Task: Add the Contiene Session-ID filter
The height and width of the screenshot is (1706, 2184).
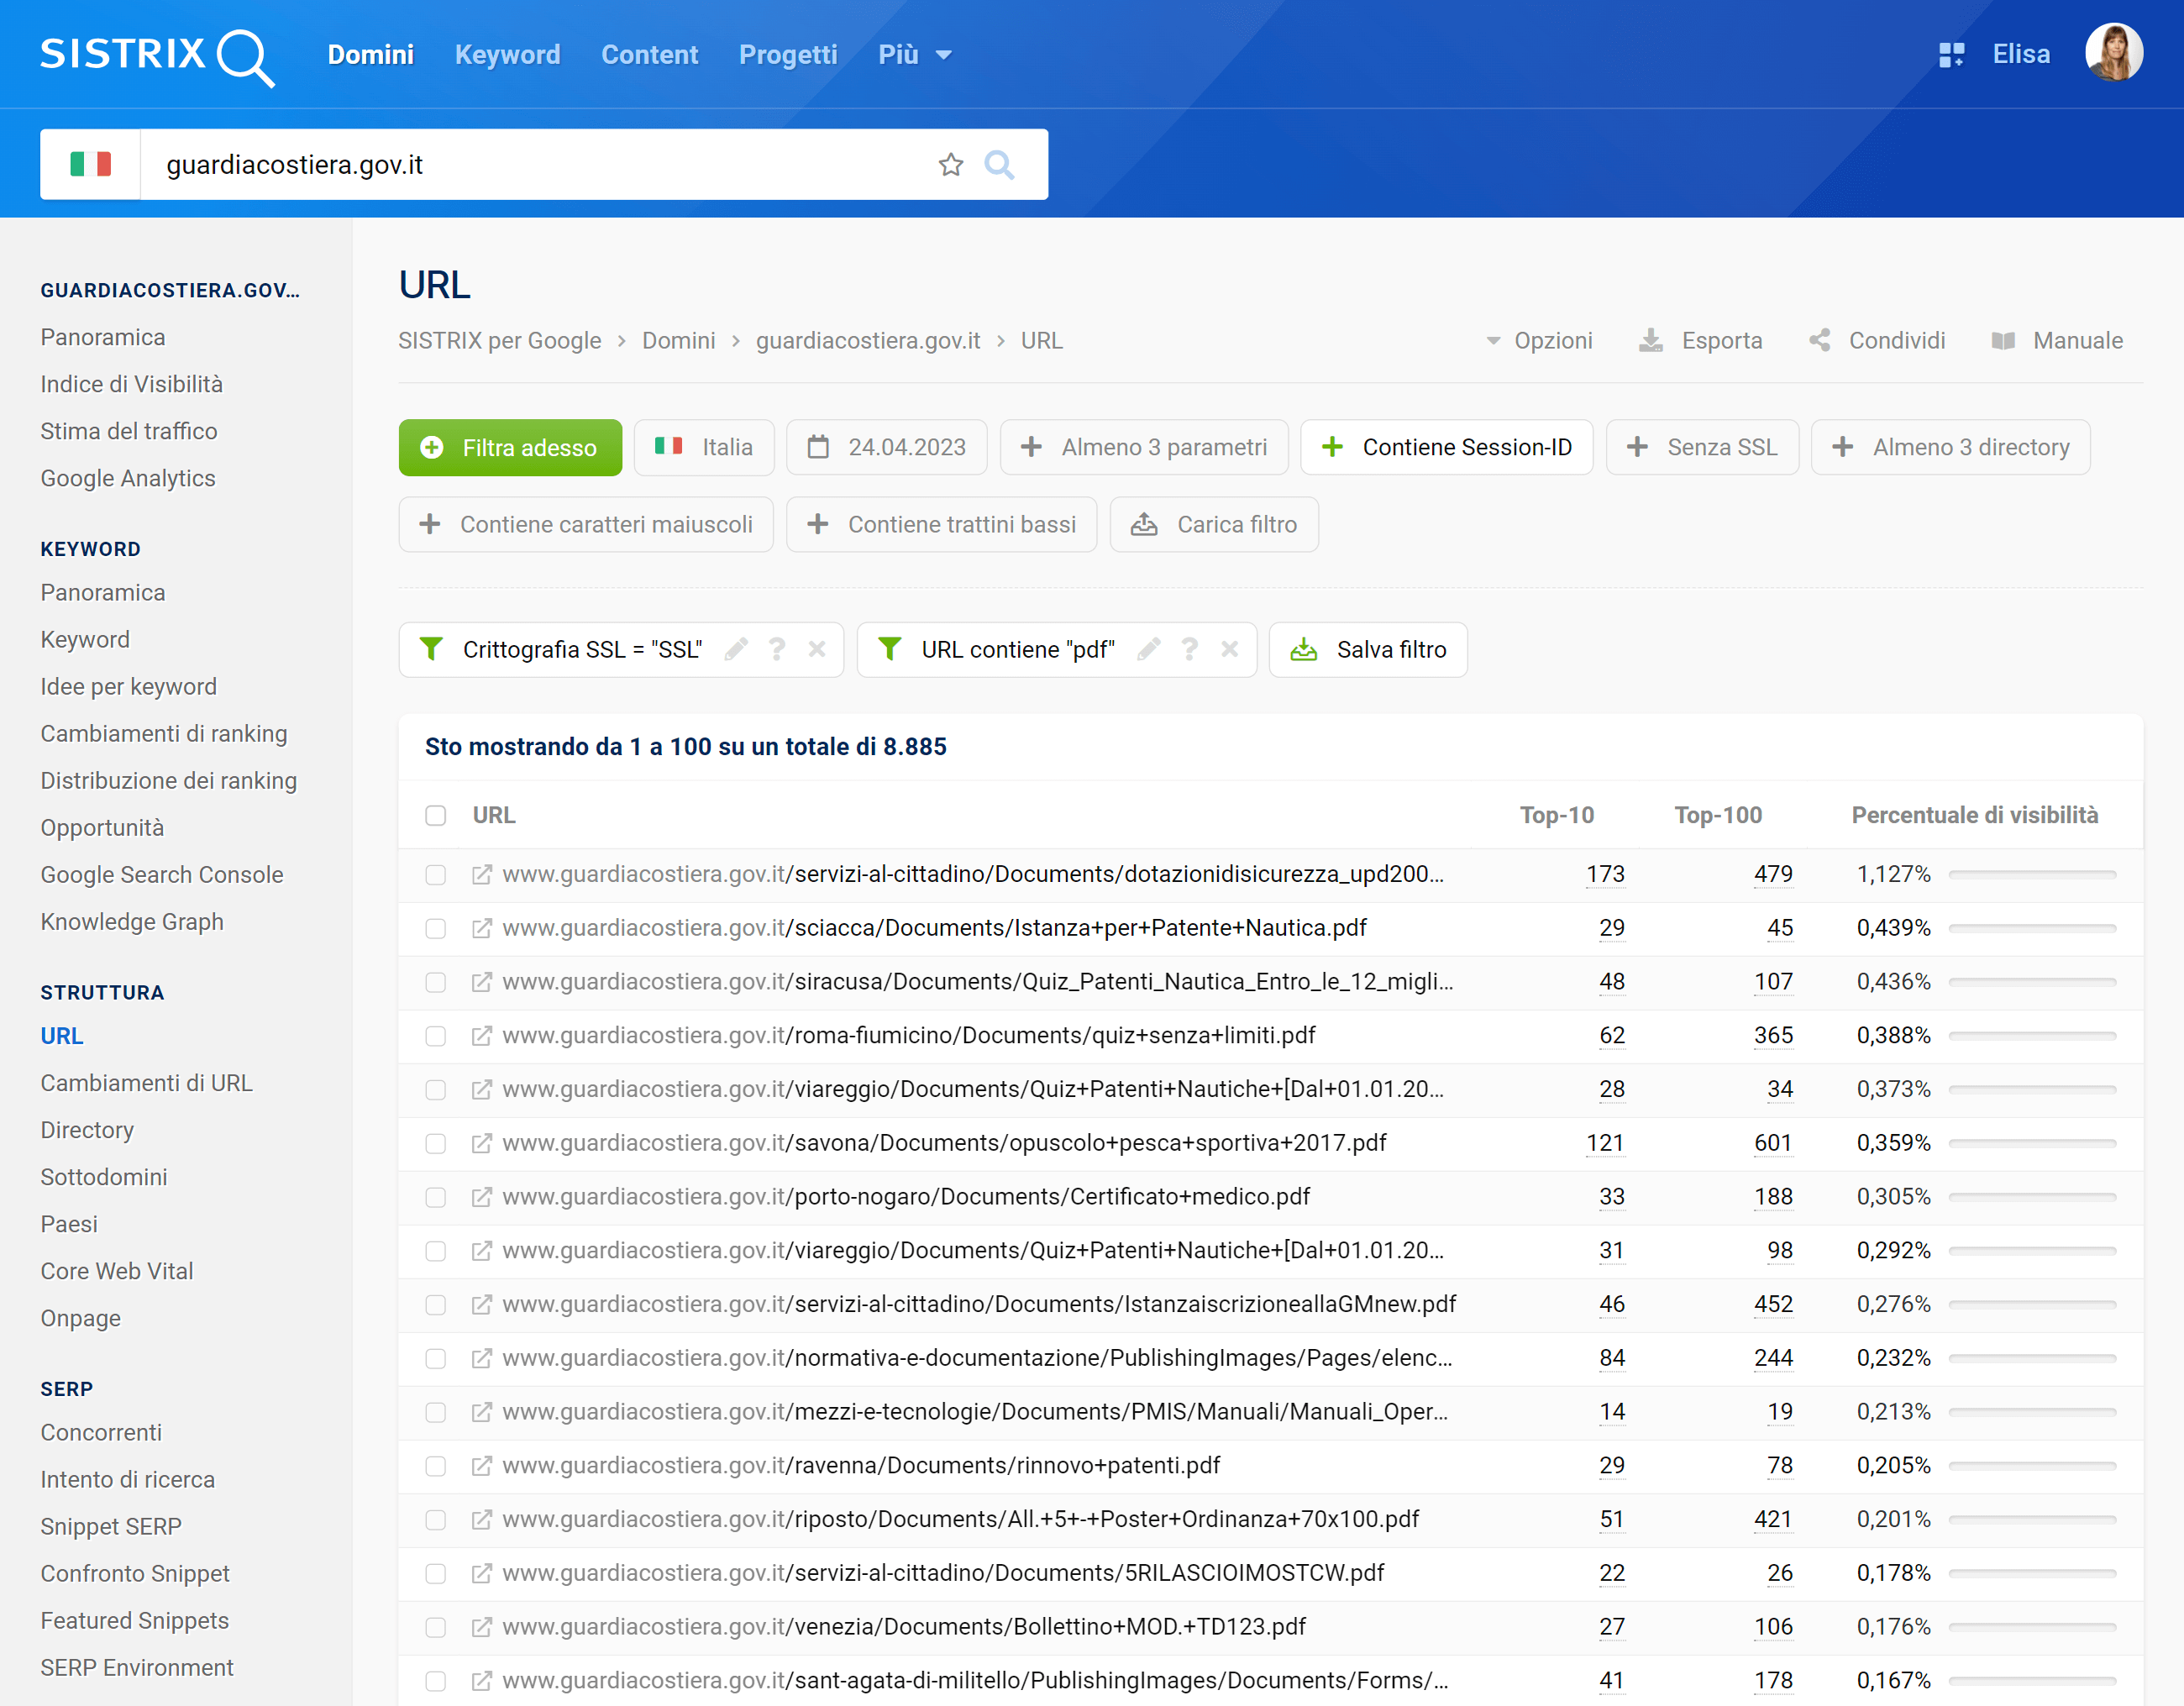Action: (x=1447, y=447)
